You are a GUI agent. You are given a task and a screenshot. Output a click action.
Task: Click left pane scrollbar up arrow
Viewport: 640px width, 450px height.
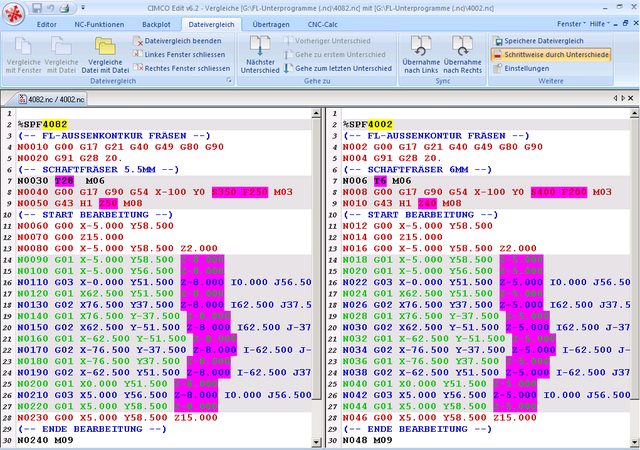pos(316,113)
